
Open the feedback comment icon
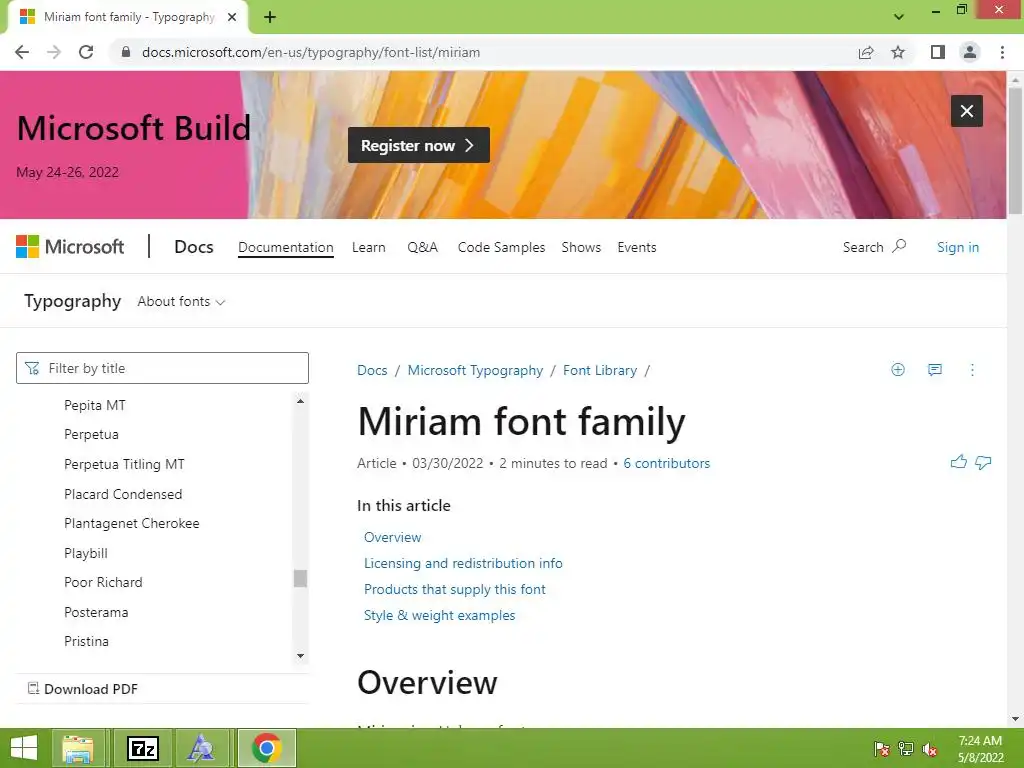[935, 370]
